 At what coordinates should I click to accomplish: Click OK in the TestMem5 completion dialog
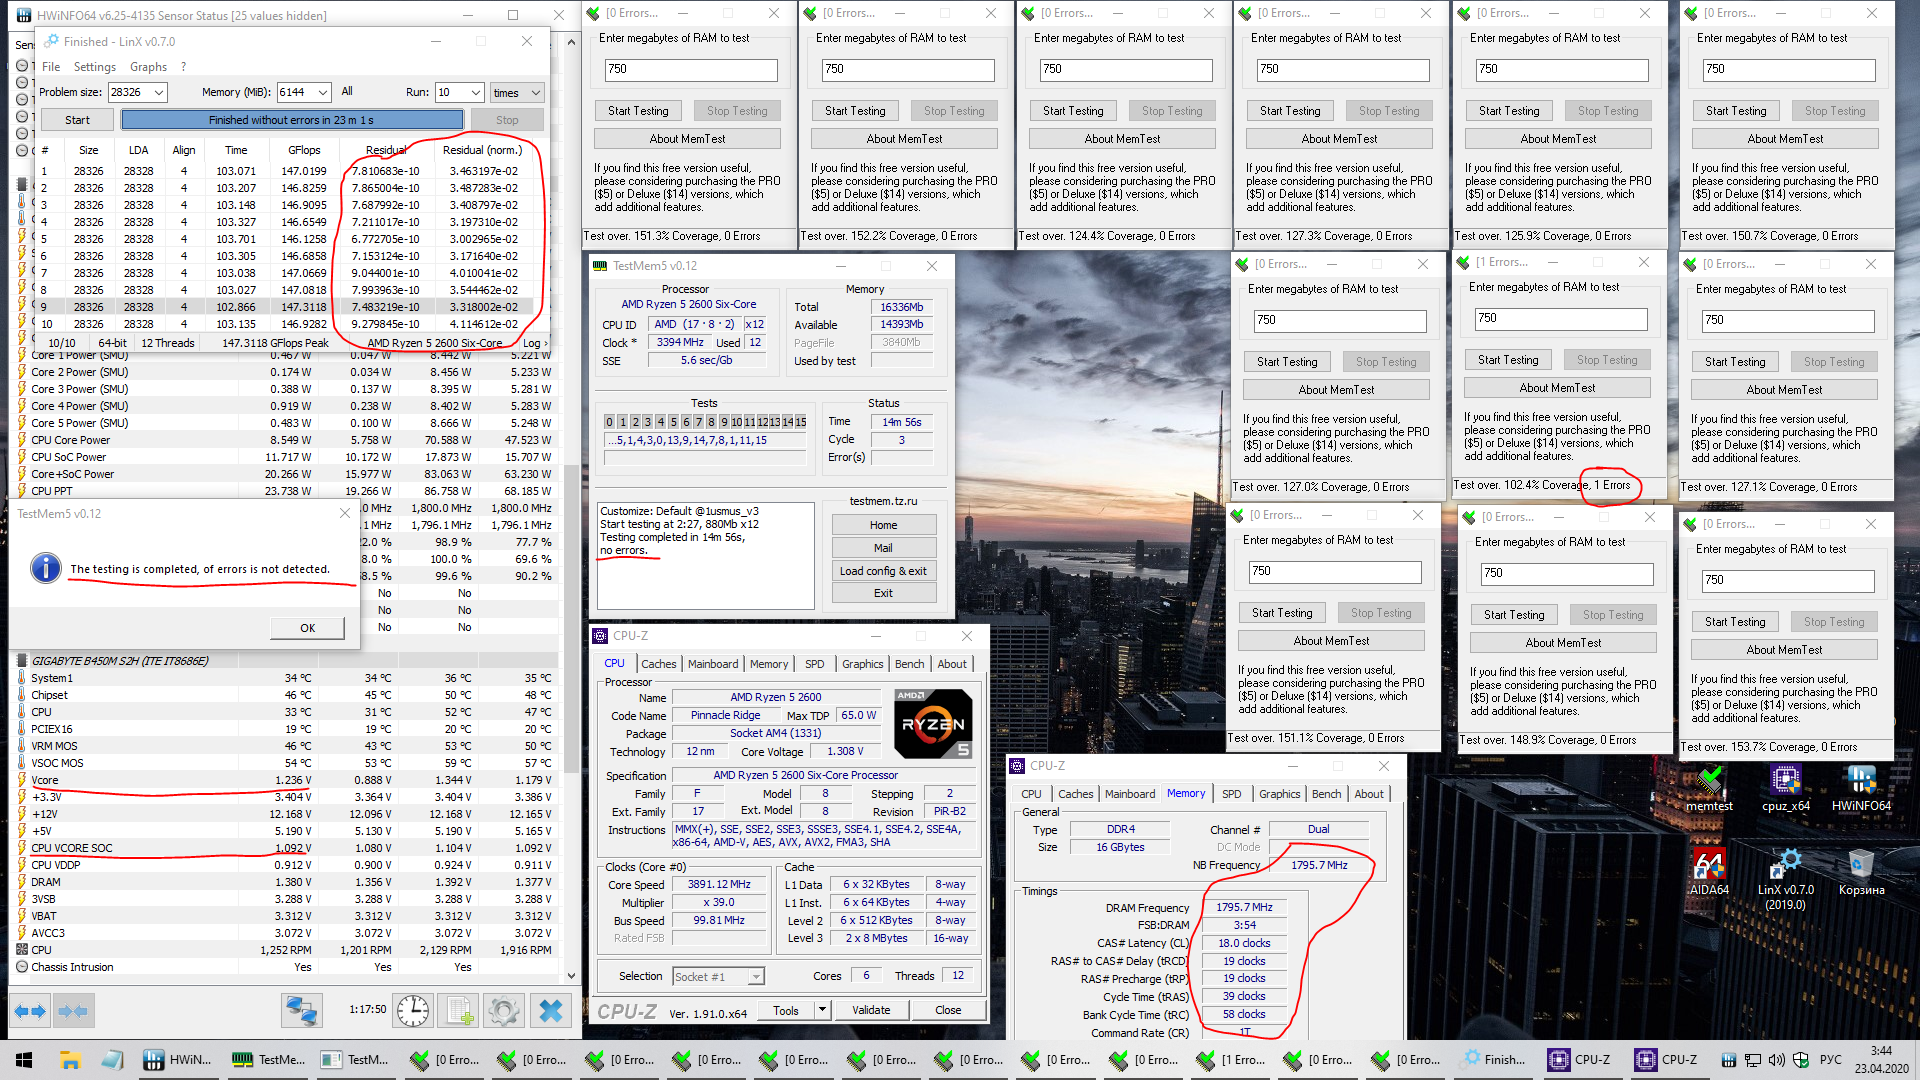307,628
